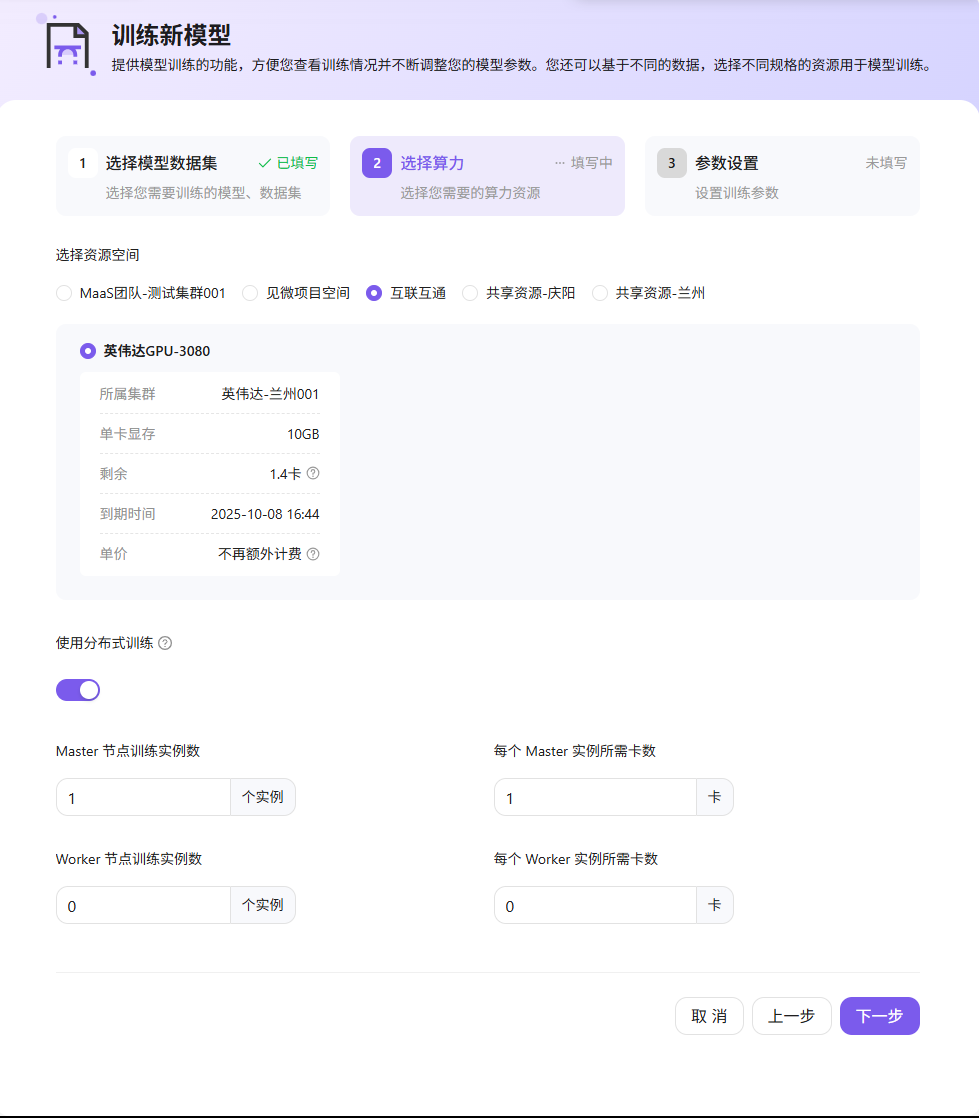Open the help icon beside 剩余 1.4卡
The height and width of the screenshot is (1118, 979).
(x=314, y=473)
